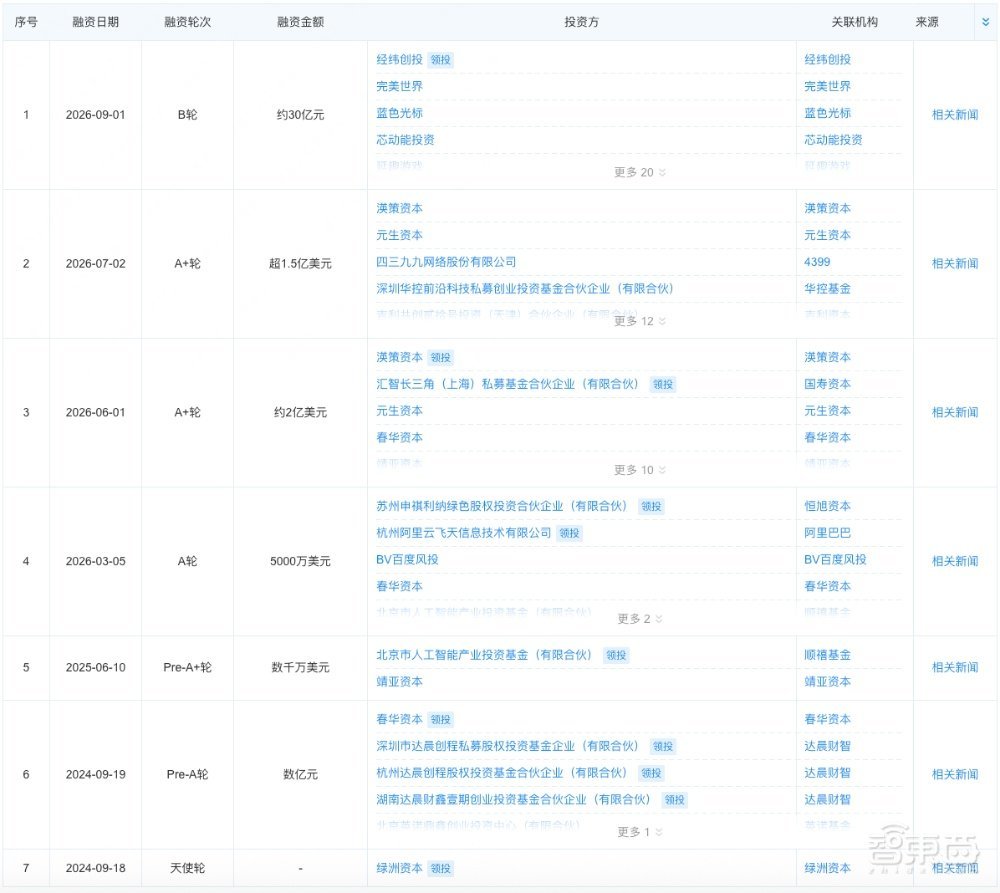Open investor 蓝色光标 in the 投资方 column
This screenshot has height=893, width=1000.
tap(399, 113)
